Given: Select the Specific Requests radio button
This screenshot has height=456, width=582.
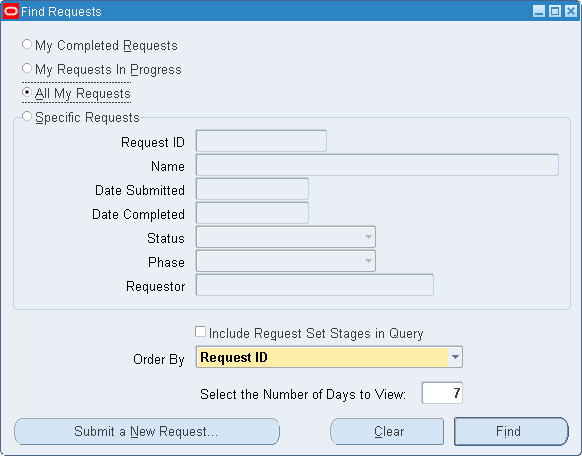Looking at the screenshot, I should click(27, 116).
